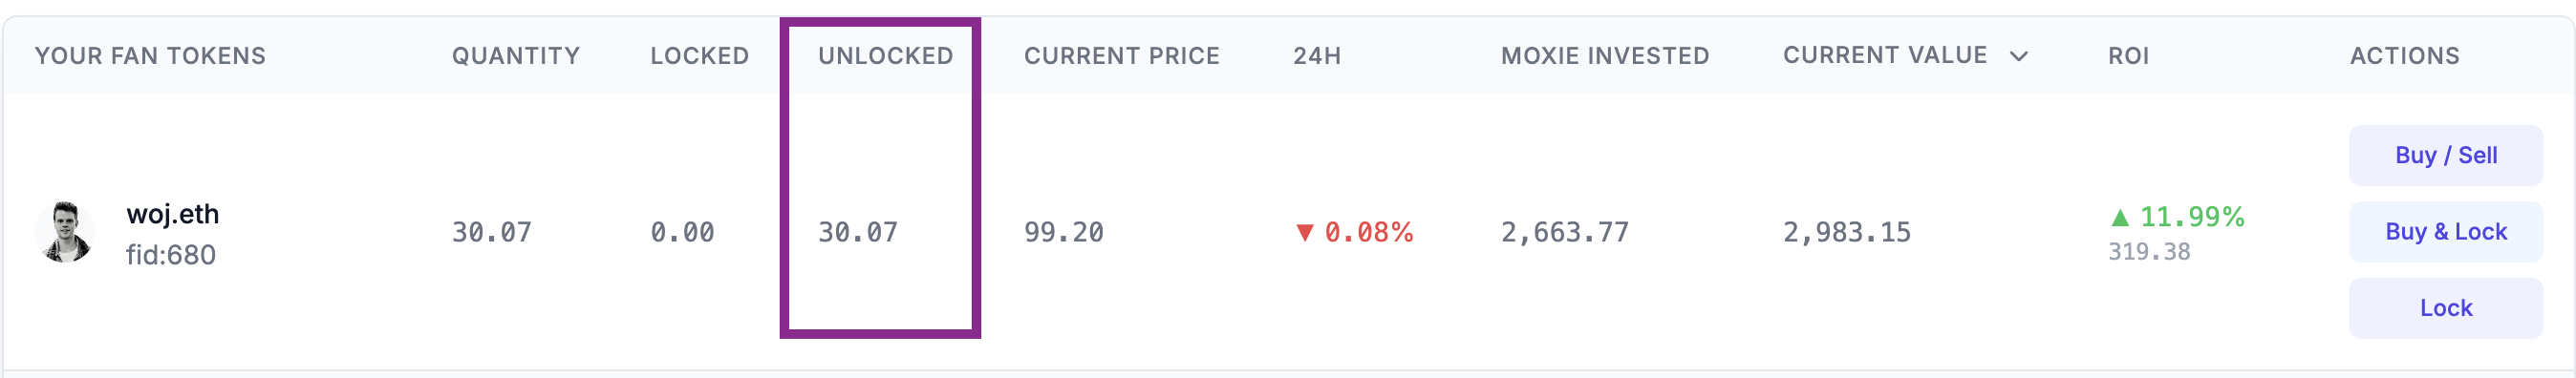Select the 24H column header

pos(1316,56)
